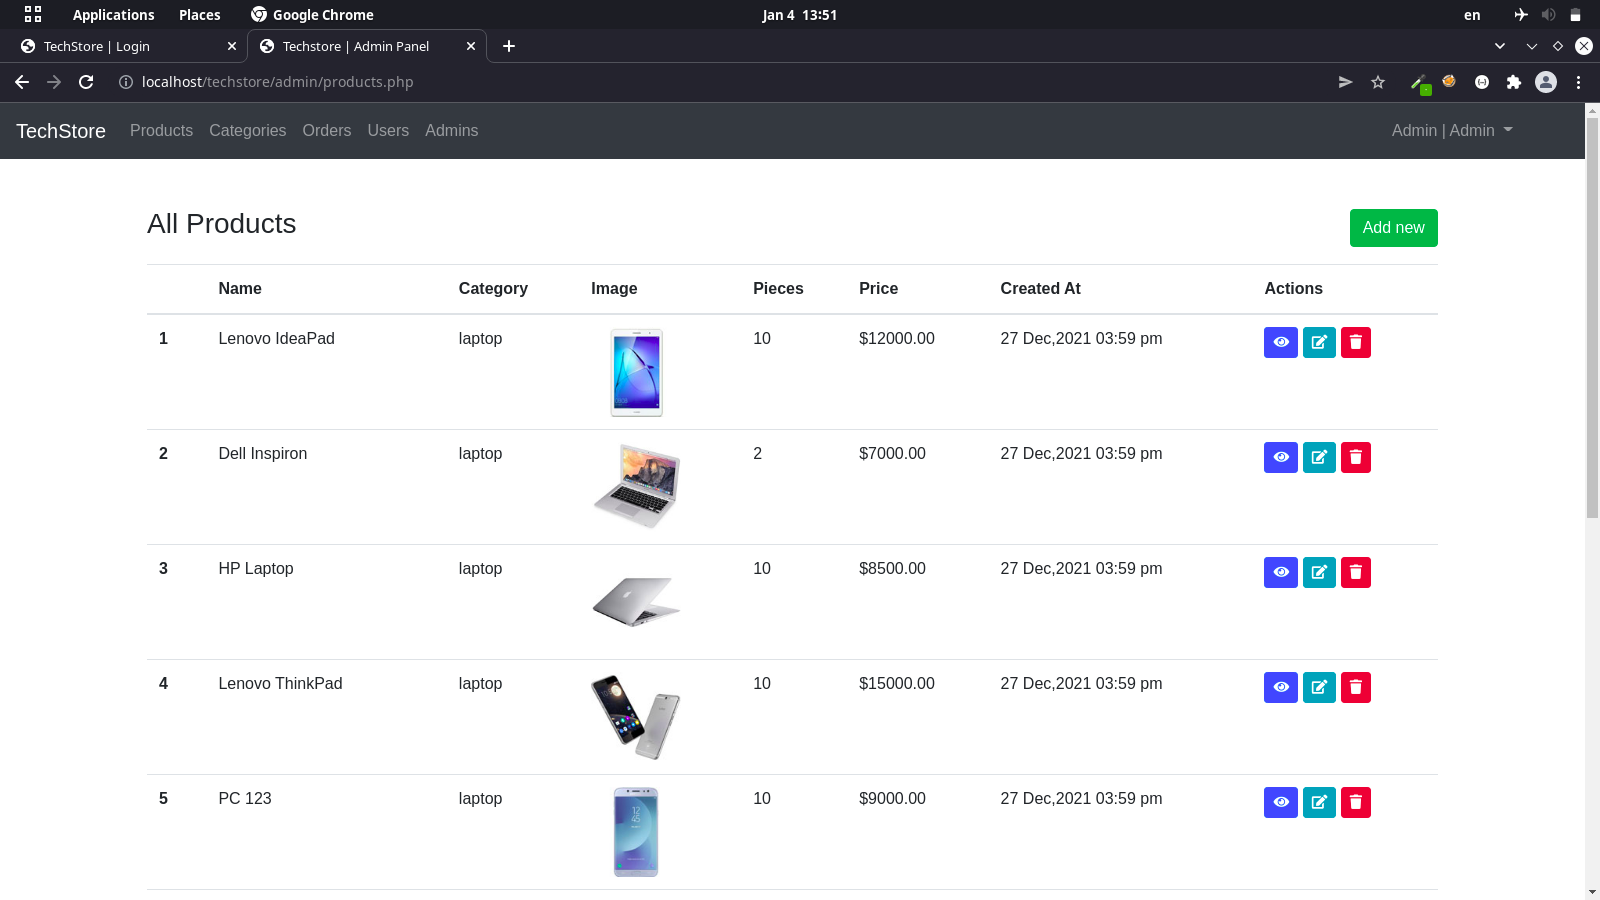Click the date and time clock
The height and width of the screenshot is (900, 1600).
(x=799, y=15)
